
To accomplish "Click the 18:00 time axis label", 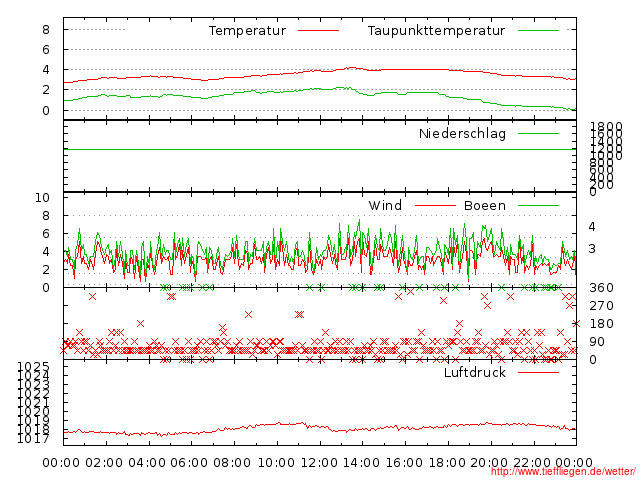I will point(447,462).
